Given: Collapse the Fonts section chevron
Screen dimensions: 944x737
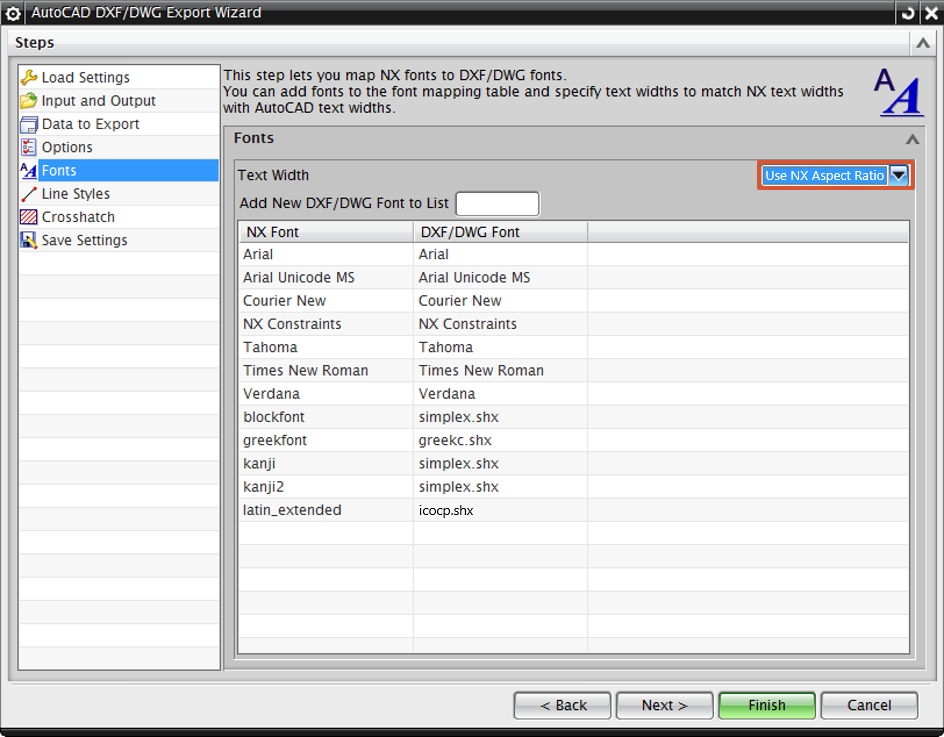Looking at the screenshot, I should point(911,139).
